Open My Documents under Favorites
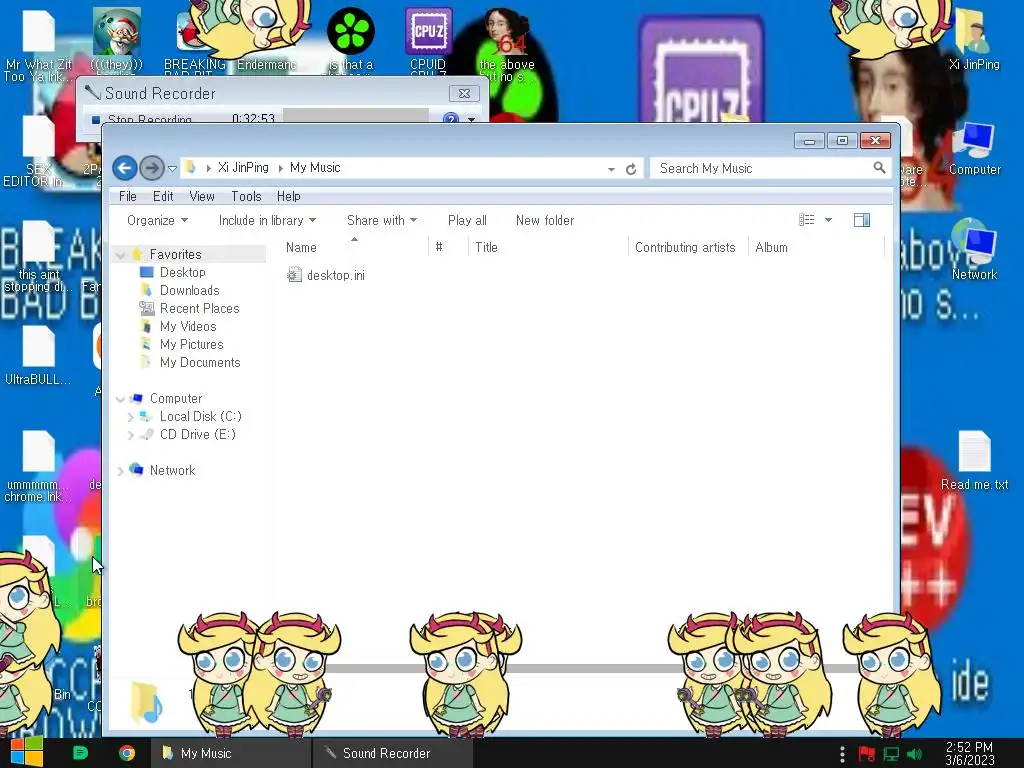This screenshot has height=768, width=1024. click(200, 362)
